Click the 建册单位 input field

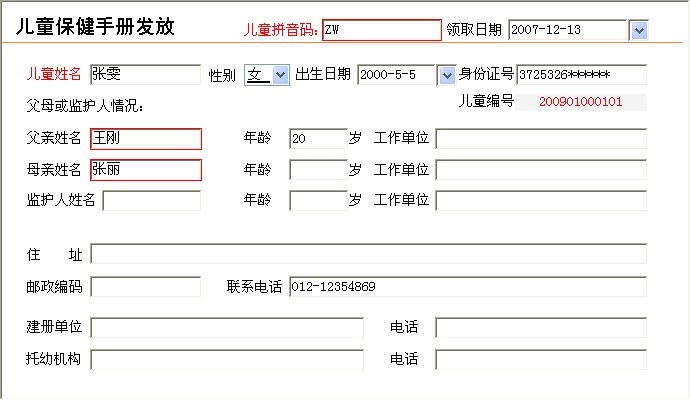tap(227, 327)
